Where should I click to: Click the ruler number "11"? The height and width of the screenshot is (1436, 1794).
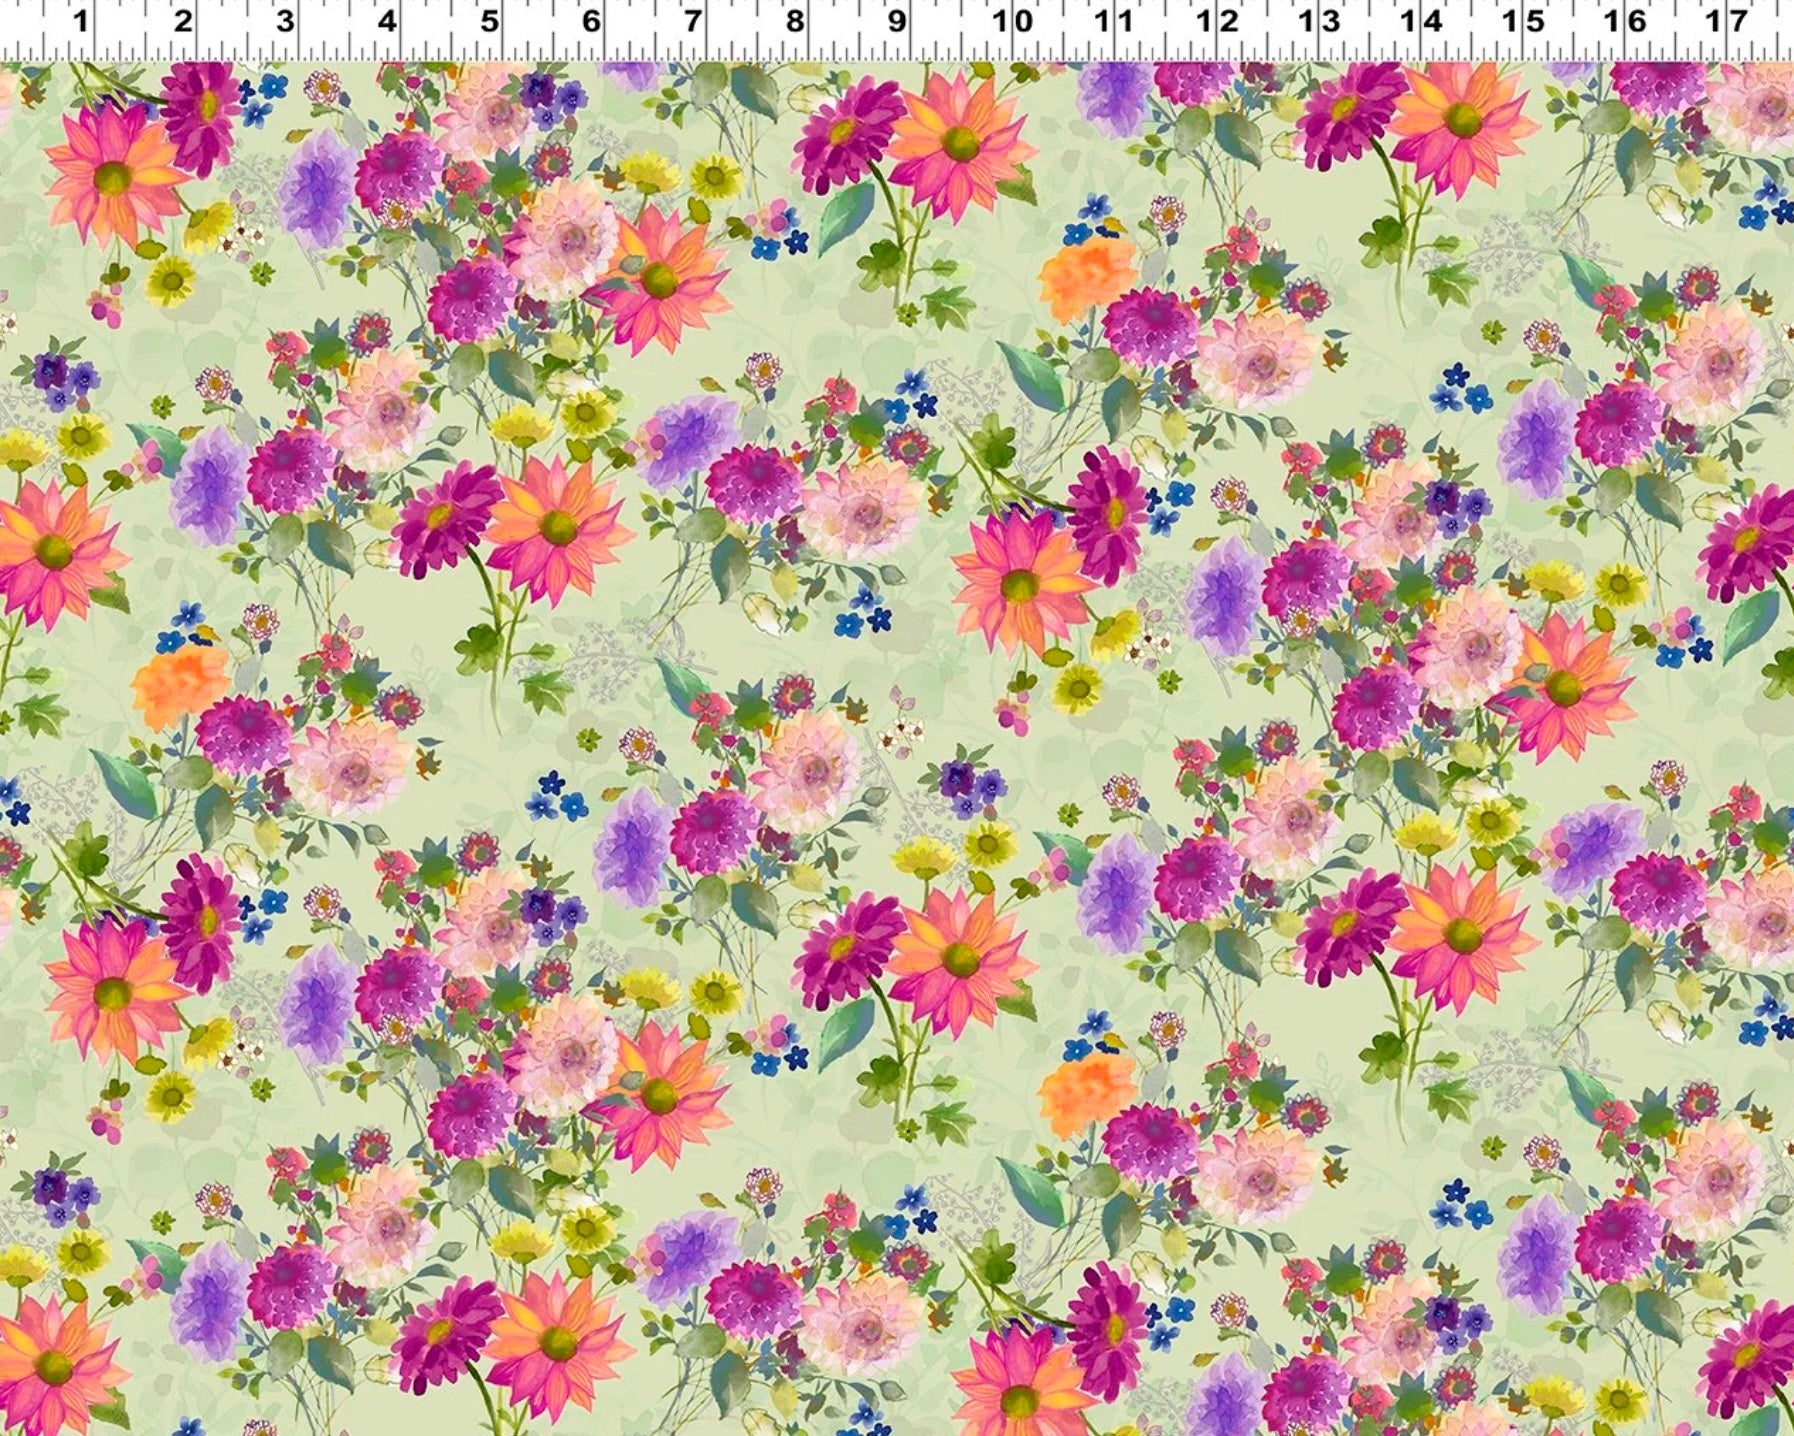coord(1113,21)
